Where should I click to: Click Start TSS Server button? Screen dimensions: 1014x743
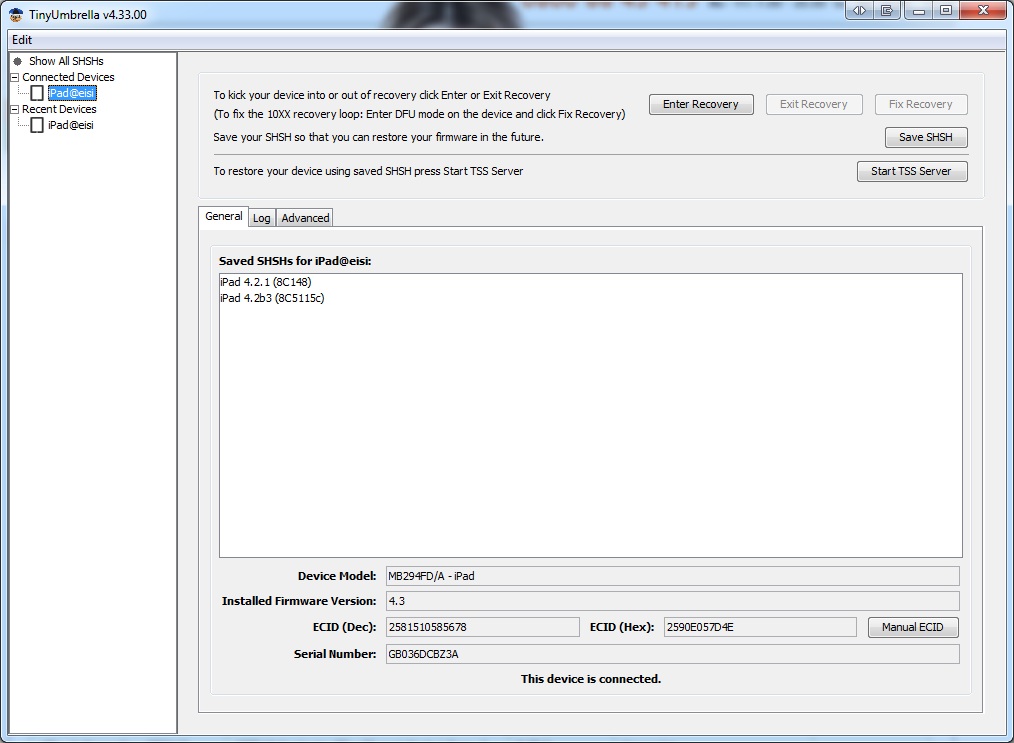point(912,171)
